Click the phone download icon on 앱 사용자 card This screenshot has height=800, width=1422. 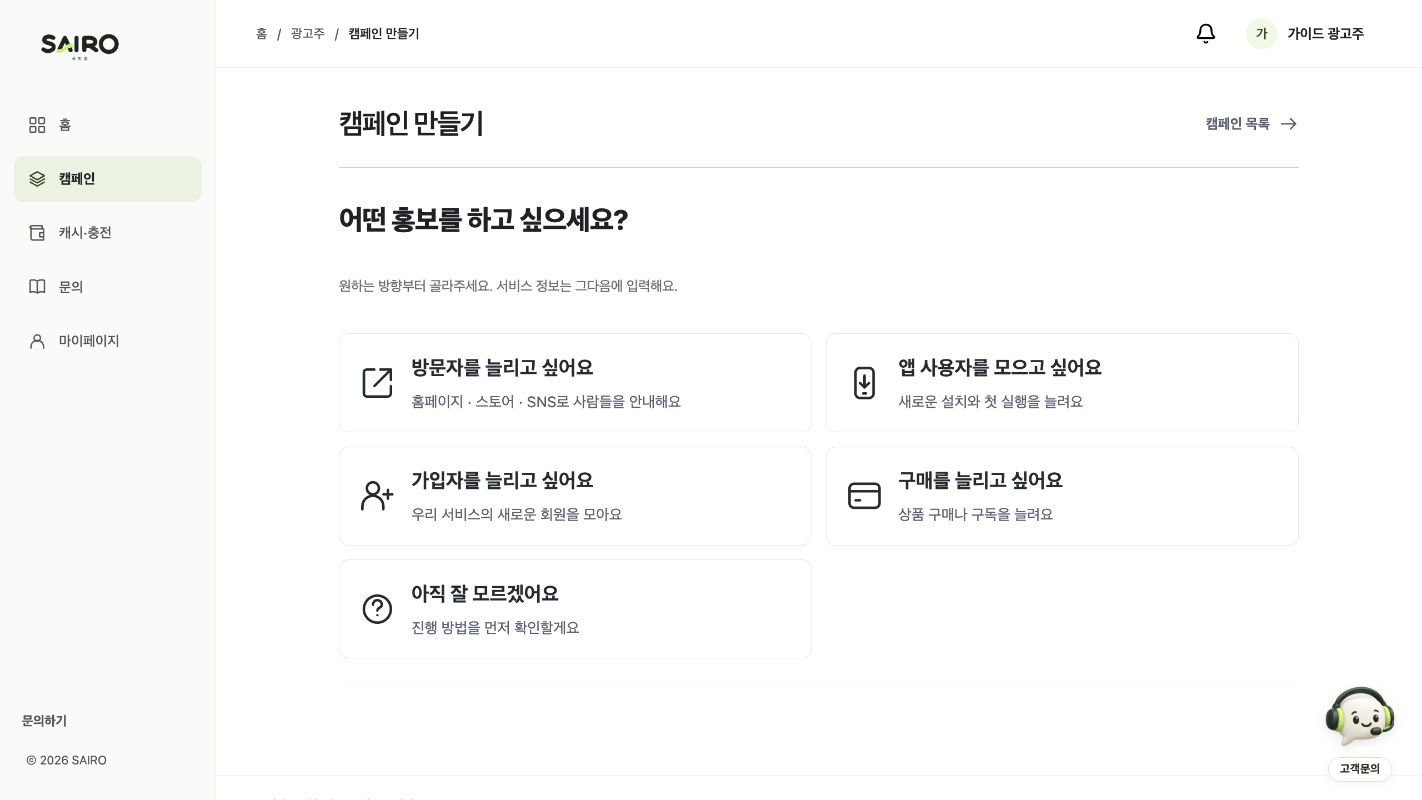(x=864, y=383)
